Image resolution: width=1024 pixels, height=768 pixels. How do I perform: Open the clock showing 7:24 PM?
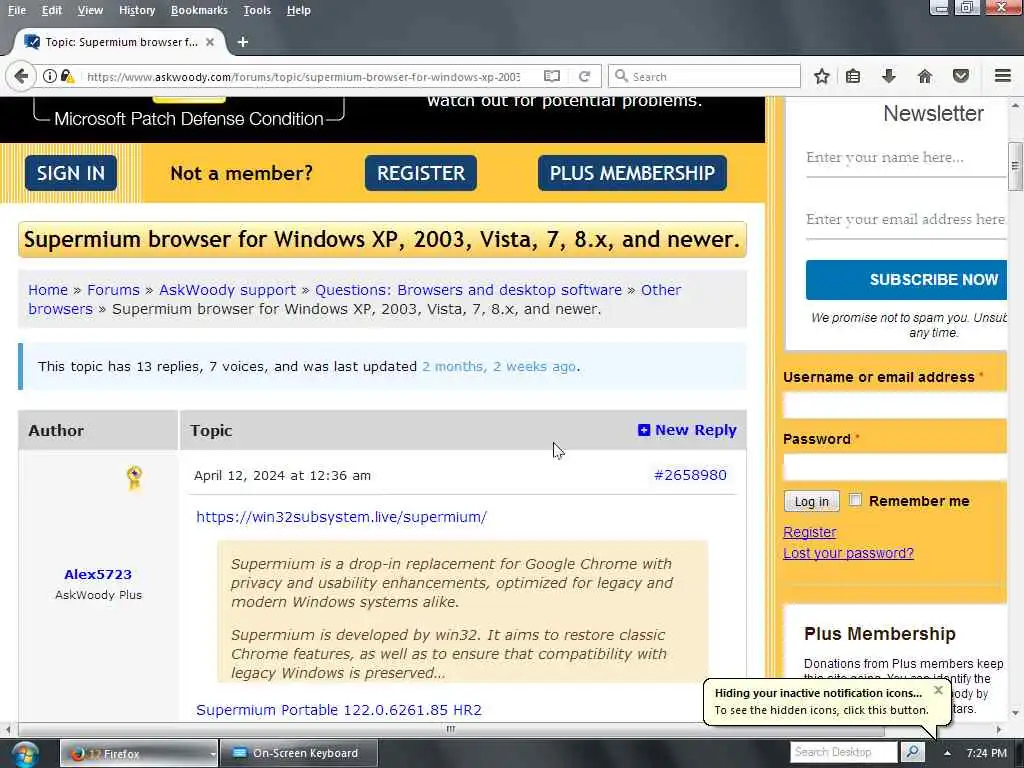(x=986, y=753)
